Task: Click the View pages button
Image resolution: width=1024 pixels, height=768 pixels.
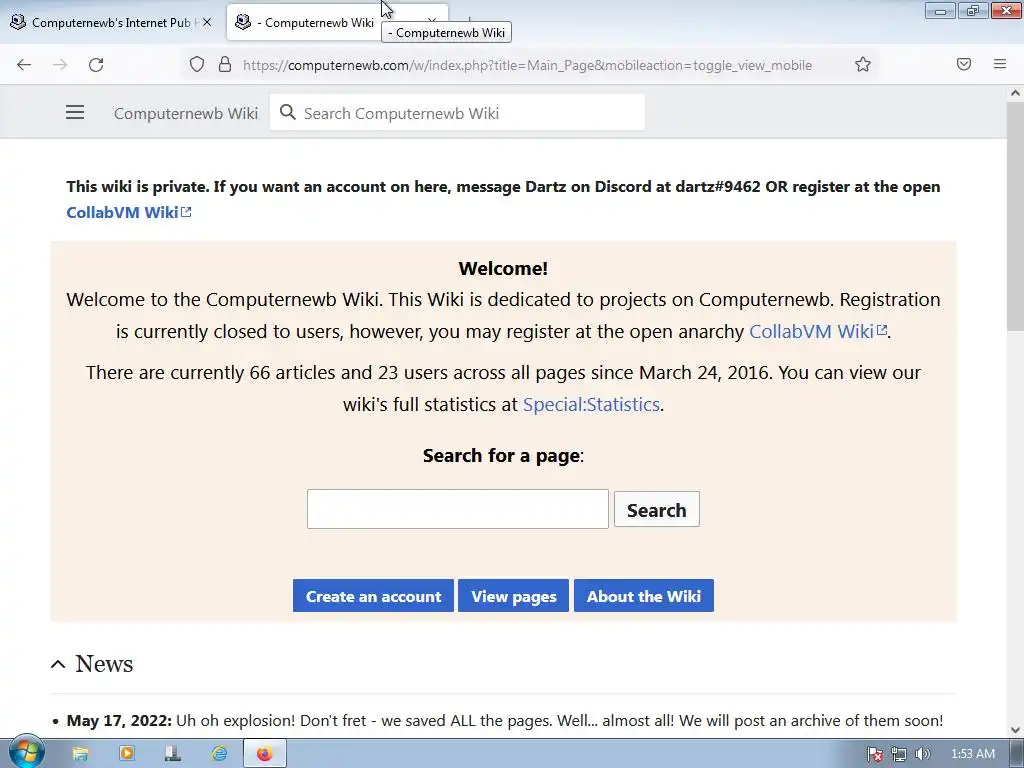Action: pos(513,596)
